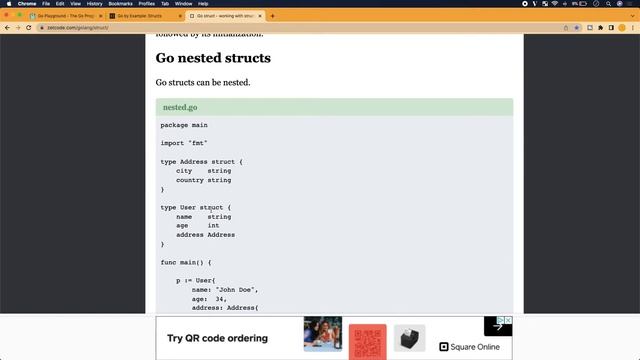Open the Chrome application menu
Viewport: 640px width, 360px height.
[27, 4]
